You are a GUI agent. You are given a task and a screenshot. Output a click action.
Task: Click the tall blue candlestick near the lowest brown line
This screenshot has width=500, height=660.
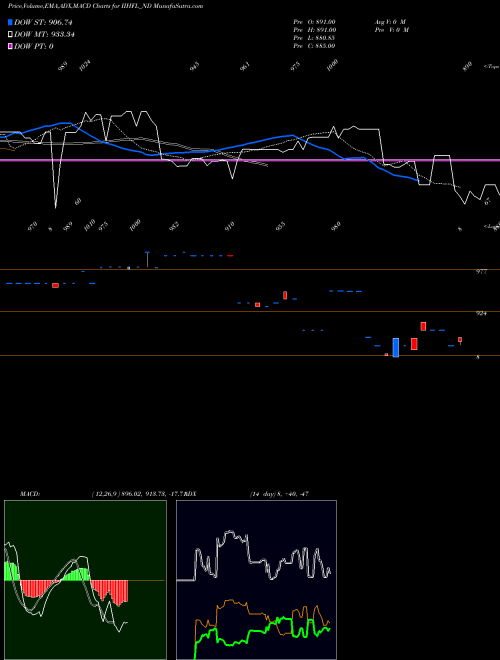click(x=396, y=348)
